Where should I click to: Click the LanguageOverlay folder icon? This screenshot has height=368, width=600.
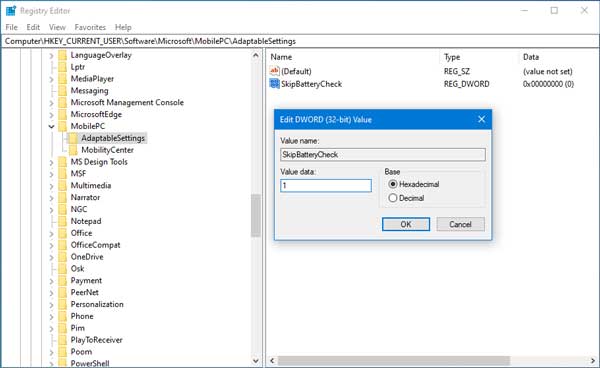click(62, 55)
